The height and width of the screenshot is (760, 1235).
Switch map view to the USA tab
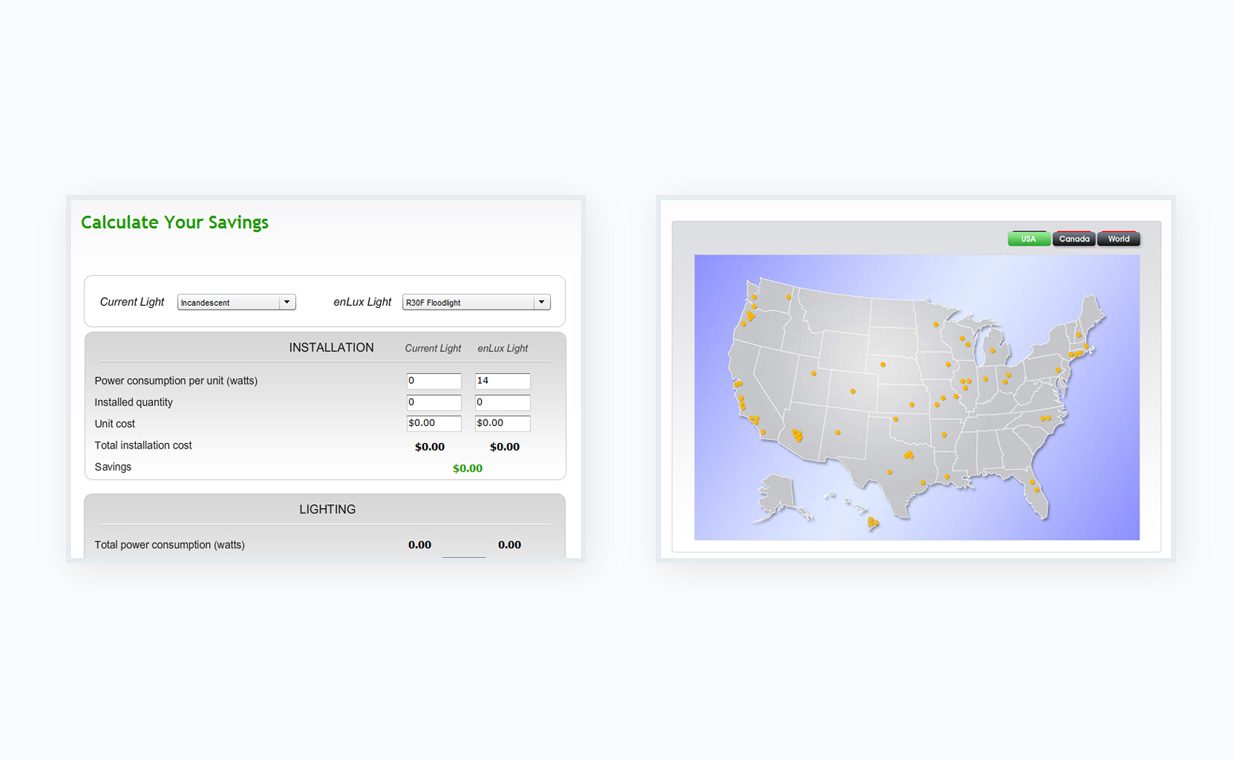tap(1029, 239)
